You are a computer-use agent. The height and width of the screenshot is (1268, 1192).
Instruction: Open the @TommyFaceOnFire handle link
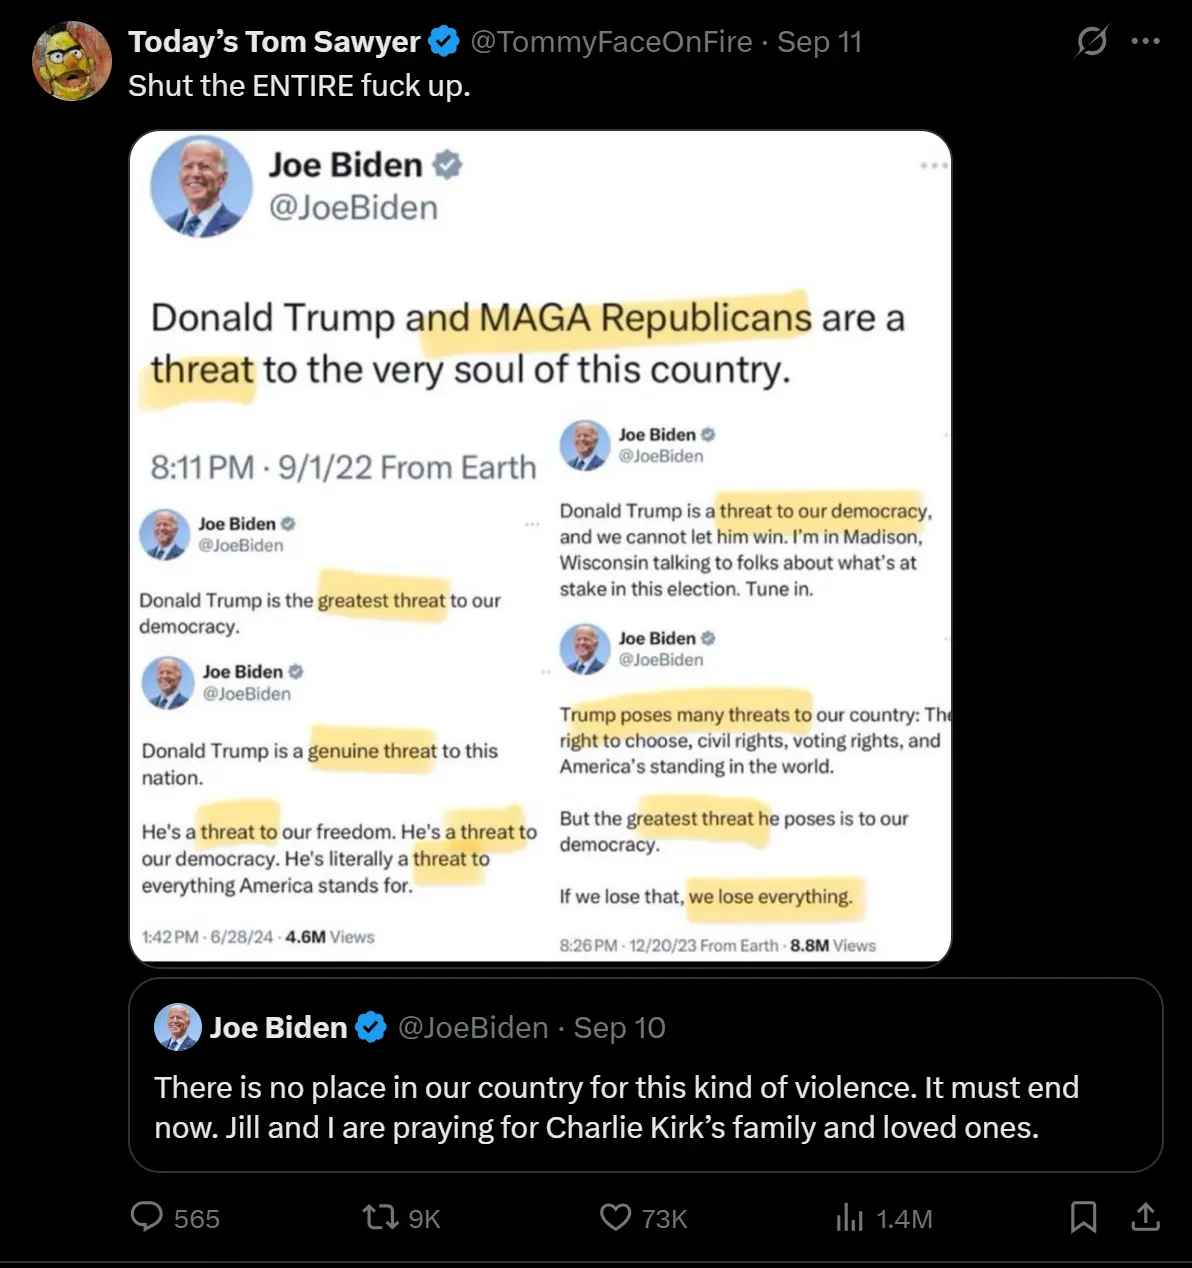coord(611,42)
